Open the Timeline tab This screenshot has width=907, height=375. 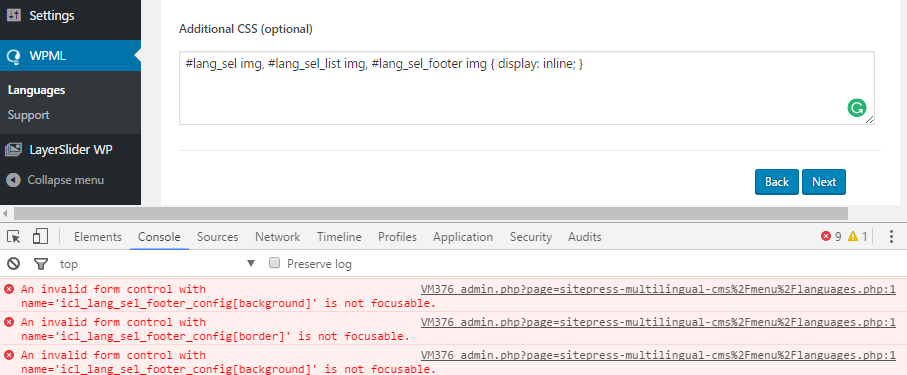pyautogui.click(x=339, y=237)
